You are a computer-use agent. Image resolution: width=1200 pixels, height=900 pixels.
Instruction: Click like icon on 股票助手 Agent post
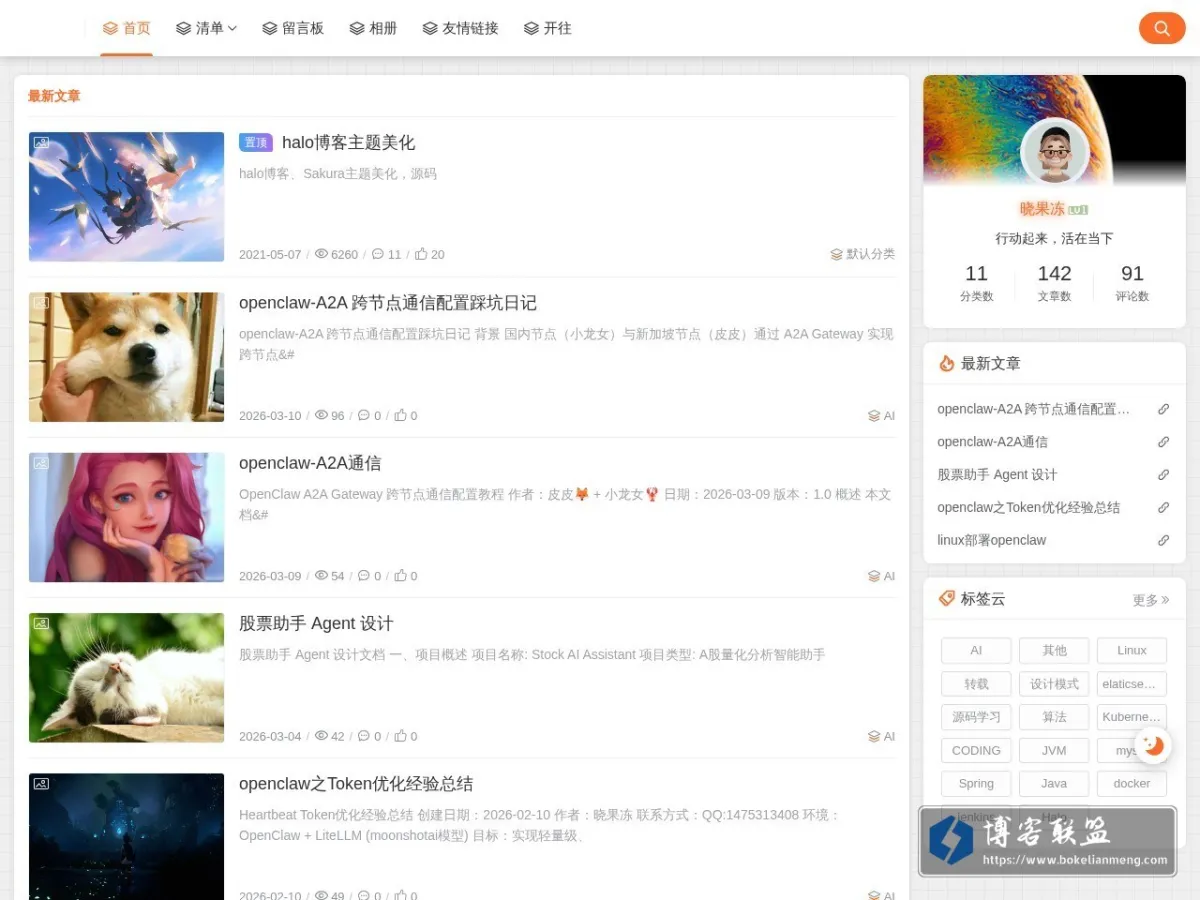400,735
